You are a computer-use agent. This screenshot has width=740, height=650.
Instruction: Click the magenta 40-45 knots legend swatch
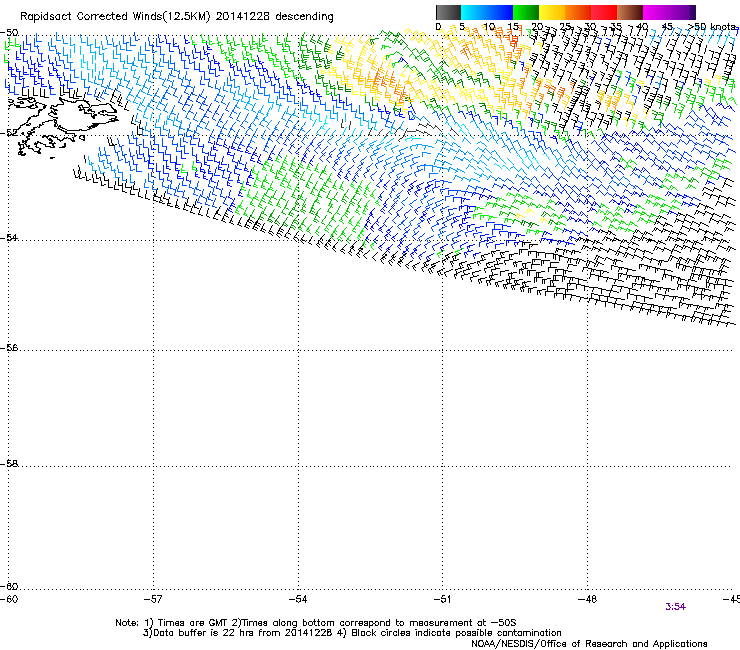[656, 12]
